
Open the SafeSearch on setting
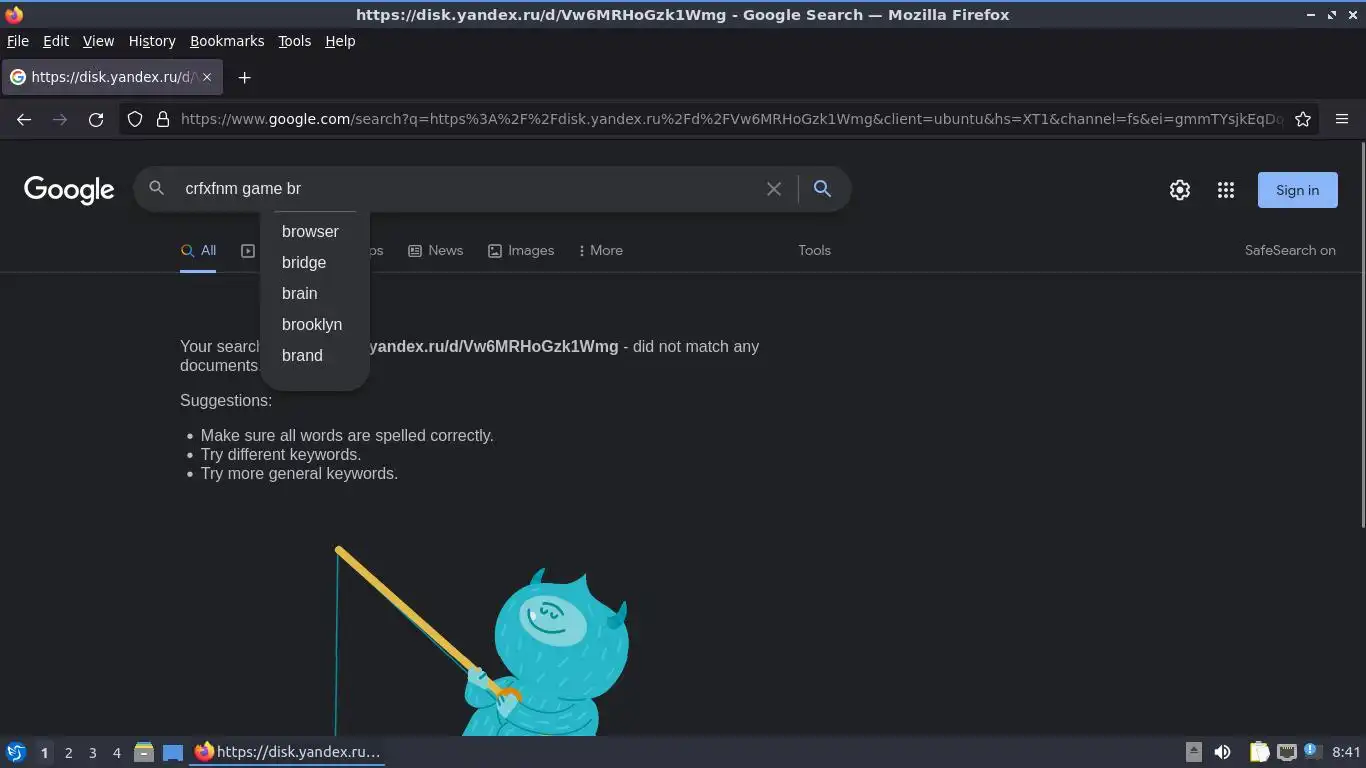[1290, 250]
